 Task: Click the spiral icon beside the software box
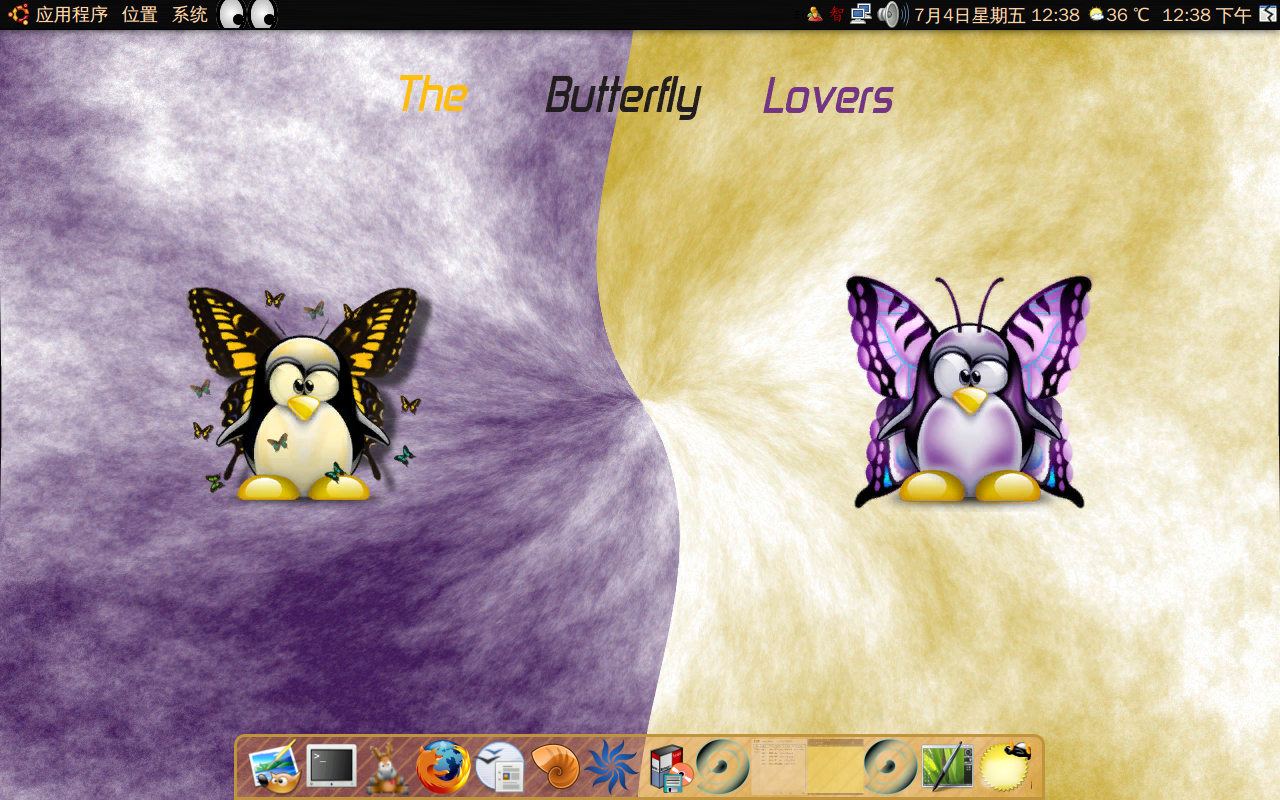tap(723, 767)
